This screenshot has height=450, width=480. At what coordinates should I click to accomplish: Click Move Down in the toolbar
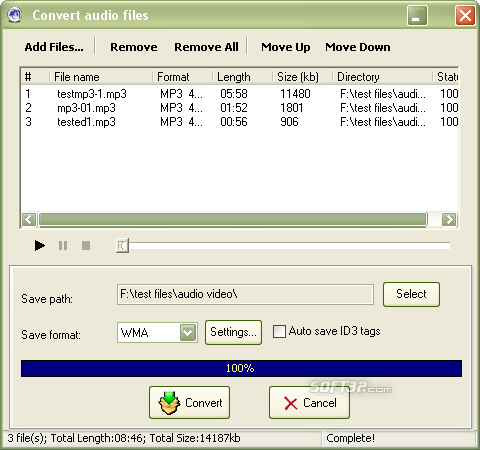click(x=358, y=47)
